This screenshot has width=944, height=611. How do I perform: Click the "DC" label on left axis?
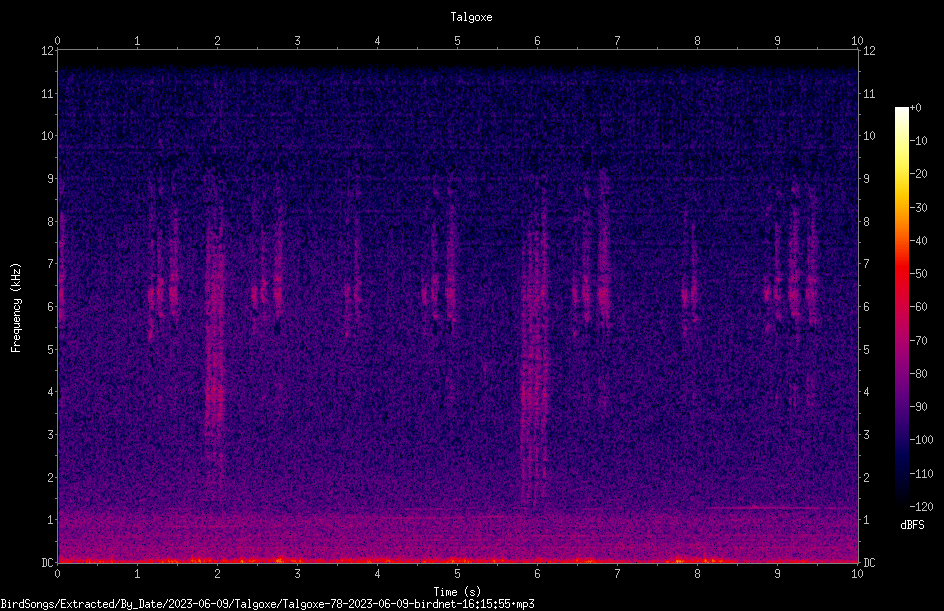click(47, 562)
